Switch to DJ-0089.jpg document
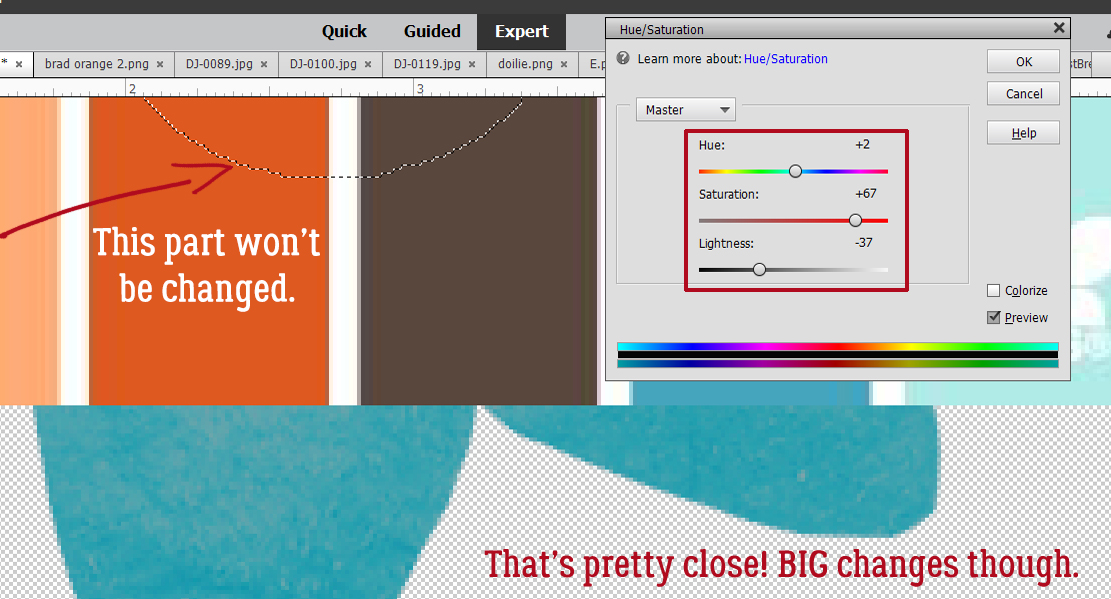The width and height of the screenshot is (1111, 599). pos(219,64)
